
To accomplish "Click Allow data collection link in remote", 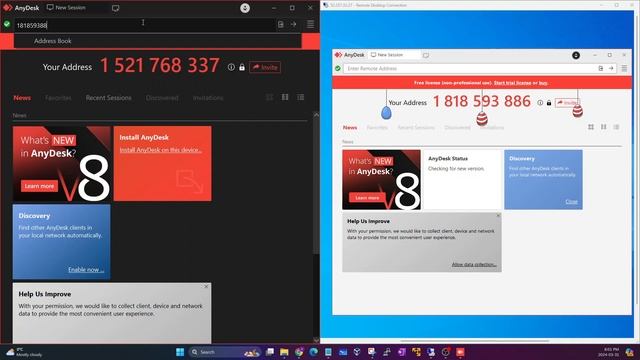I will point(474,264).
